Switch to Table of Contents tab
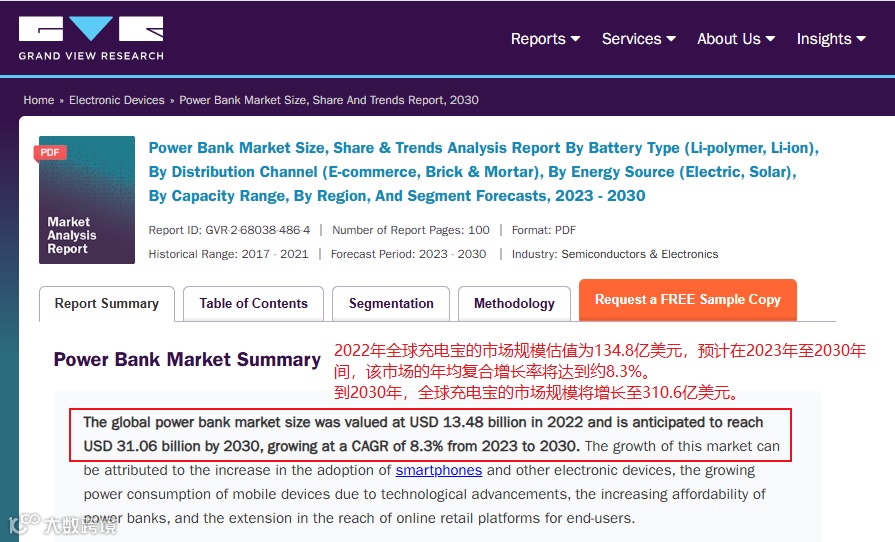895x542 pixels. (x=253, y=304)
